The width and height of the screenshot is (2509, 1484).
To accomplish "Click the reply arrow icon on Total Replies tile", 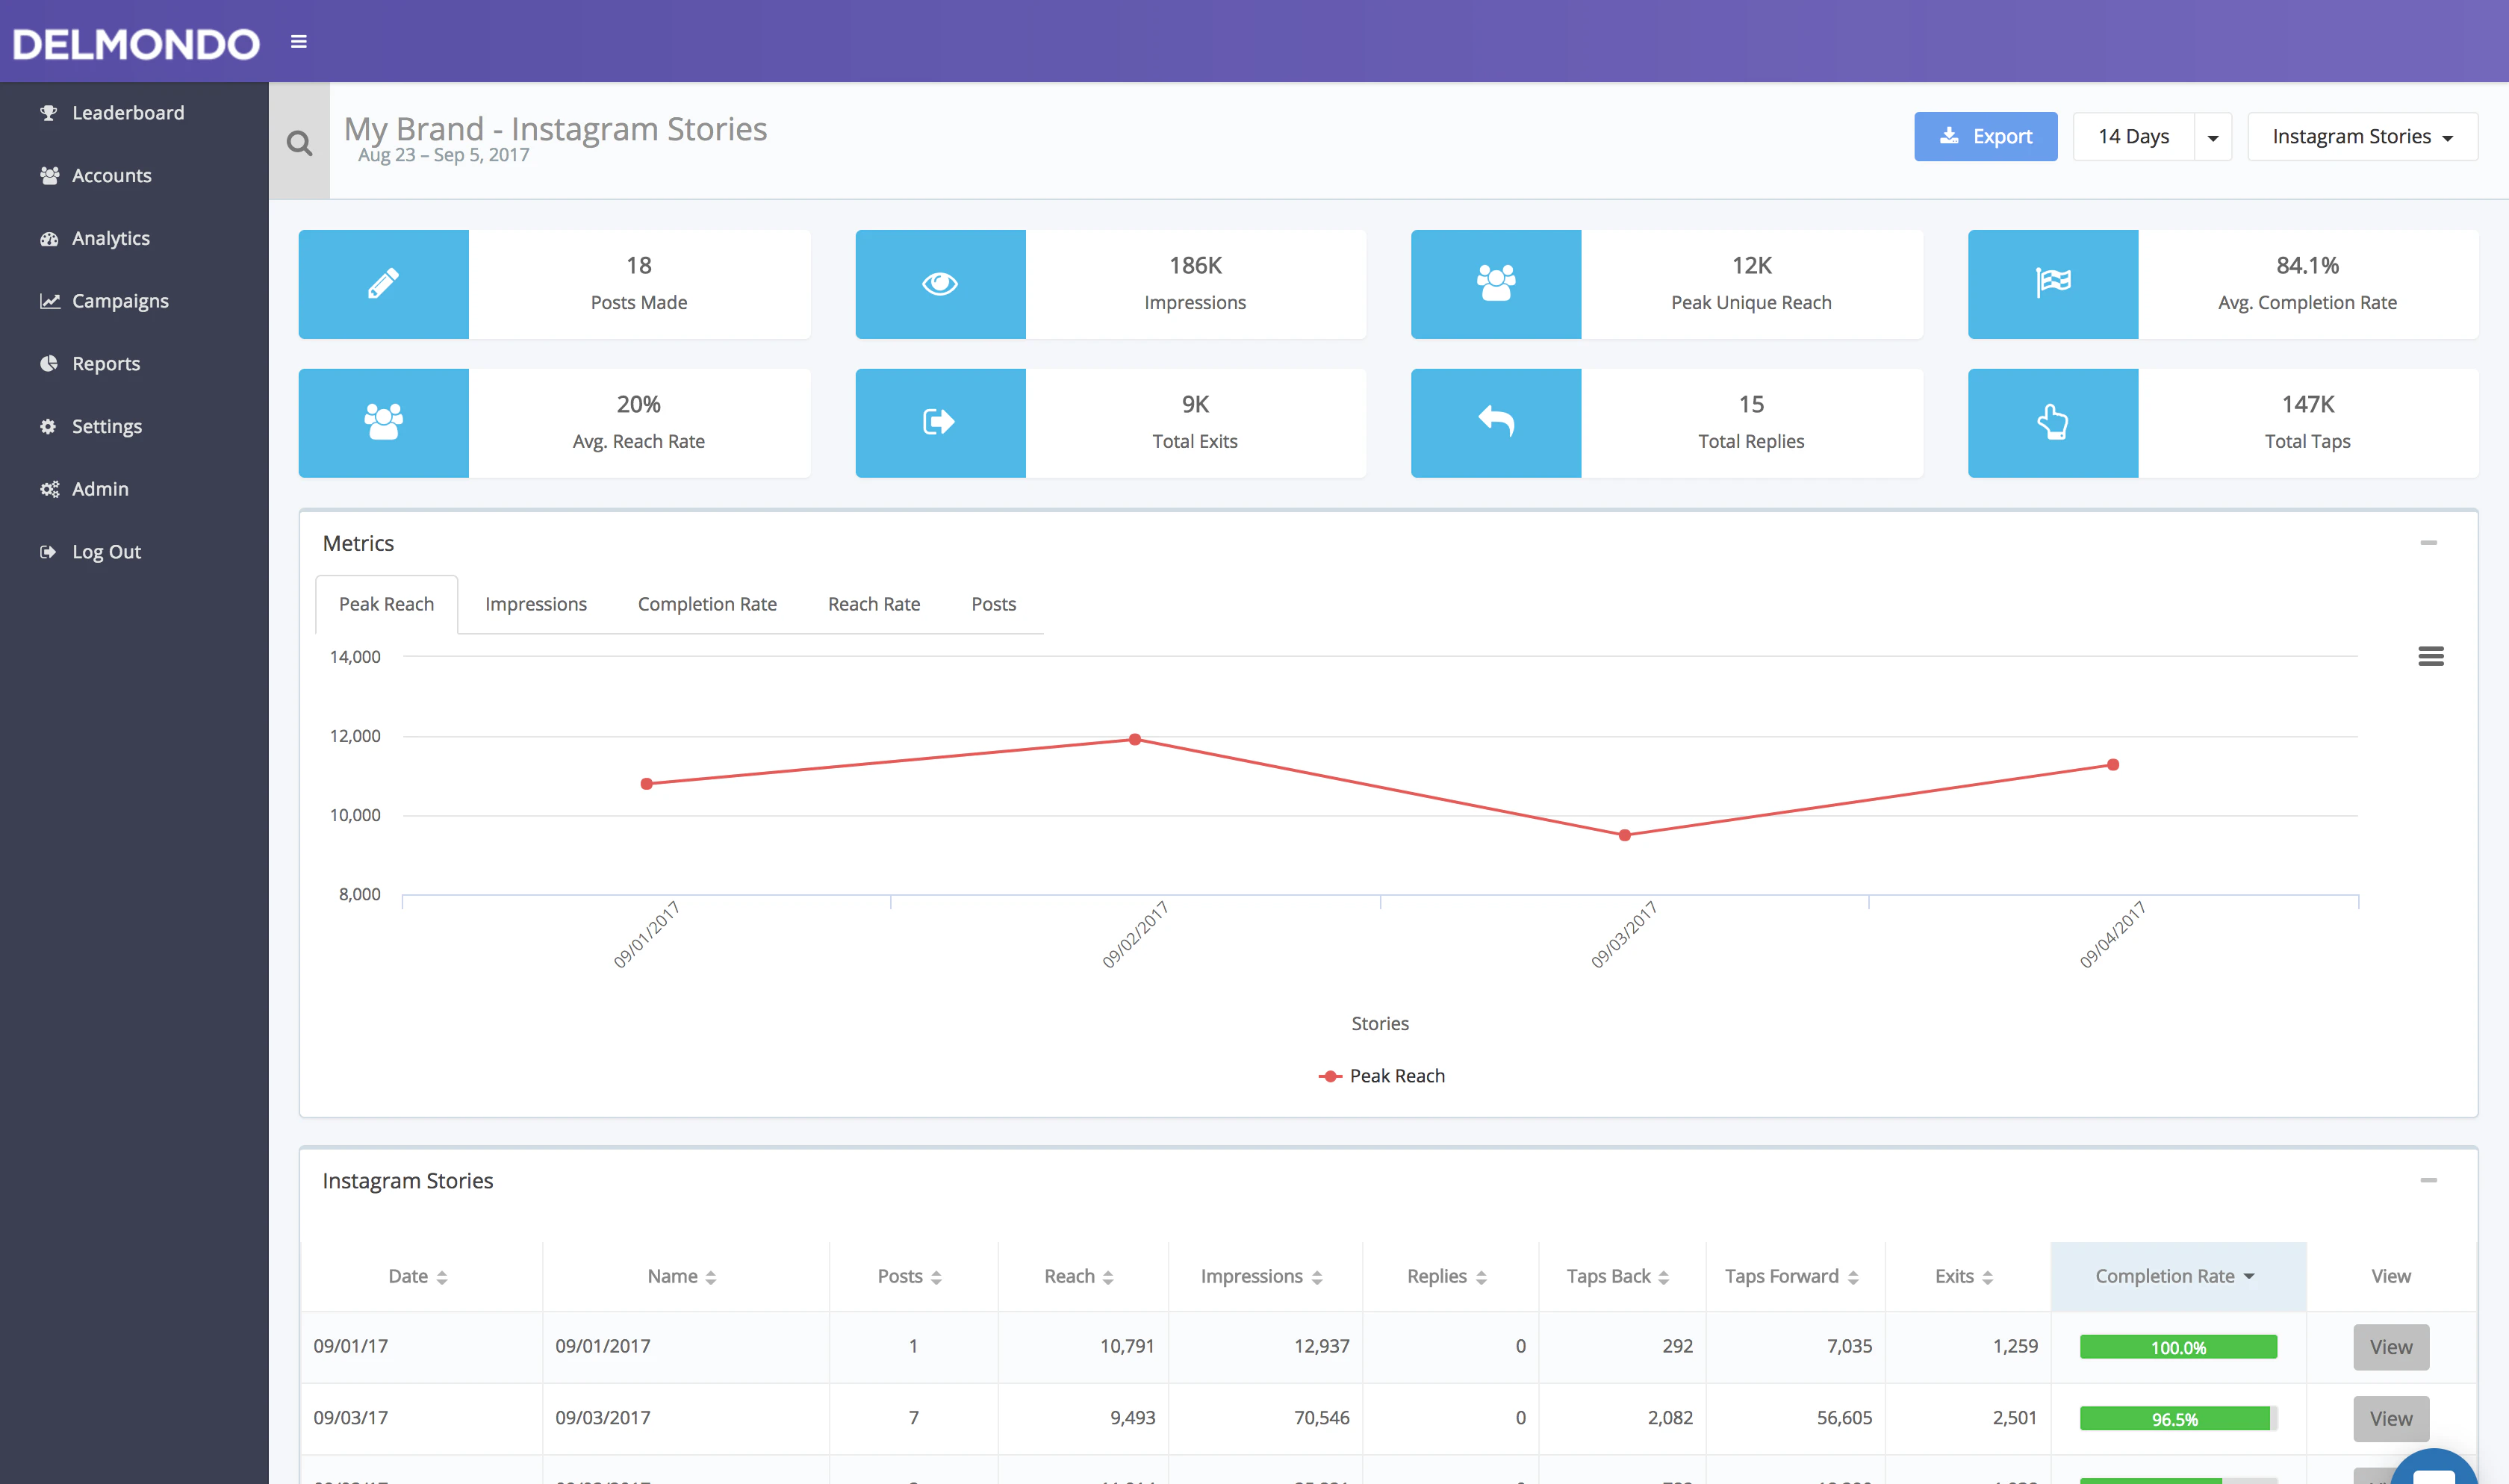I will (1496, 422).
